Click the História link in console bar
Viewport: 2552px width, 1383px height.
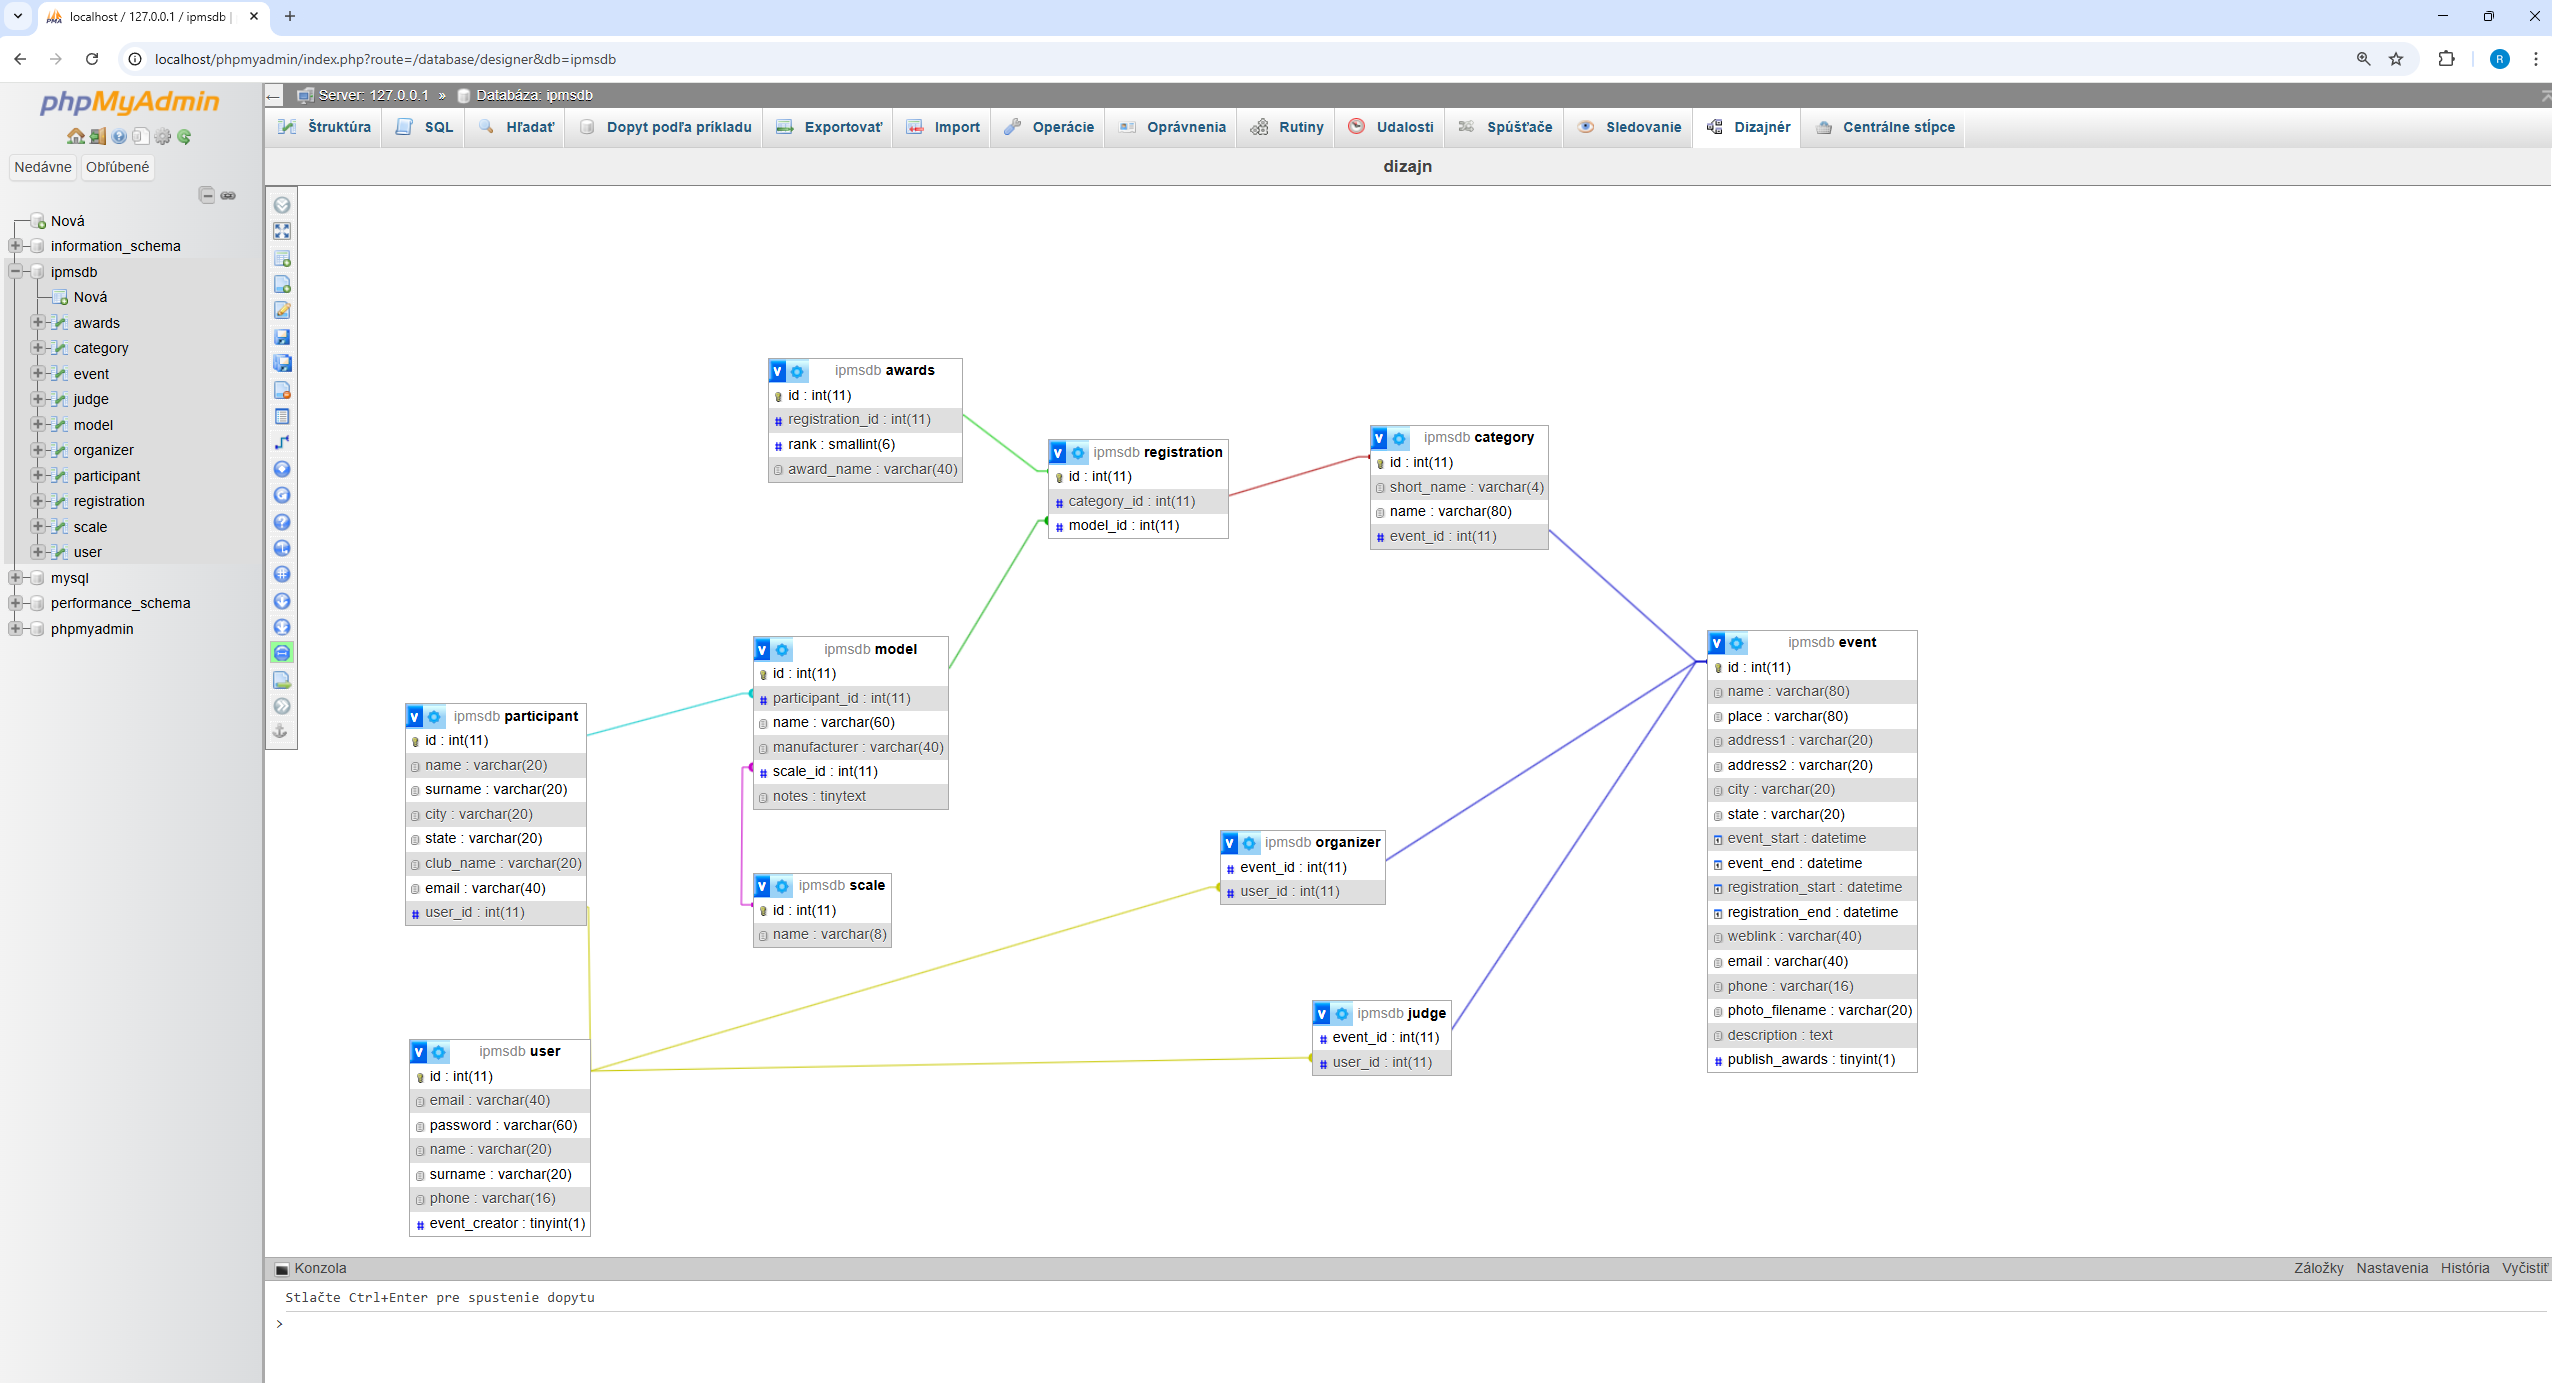pos(2464,1268)
